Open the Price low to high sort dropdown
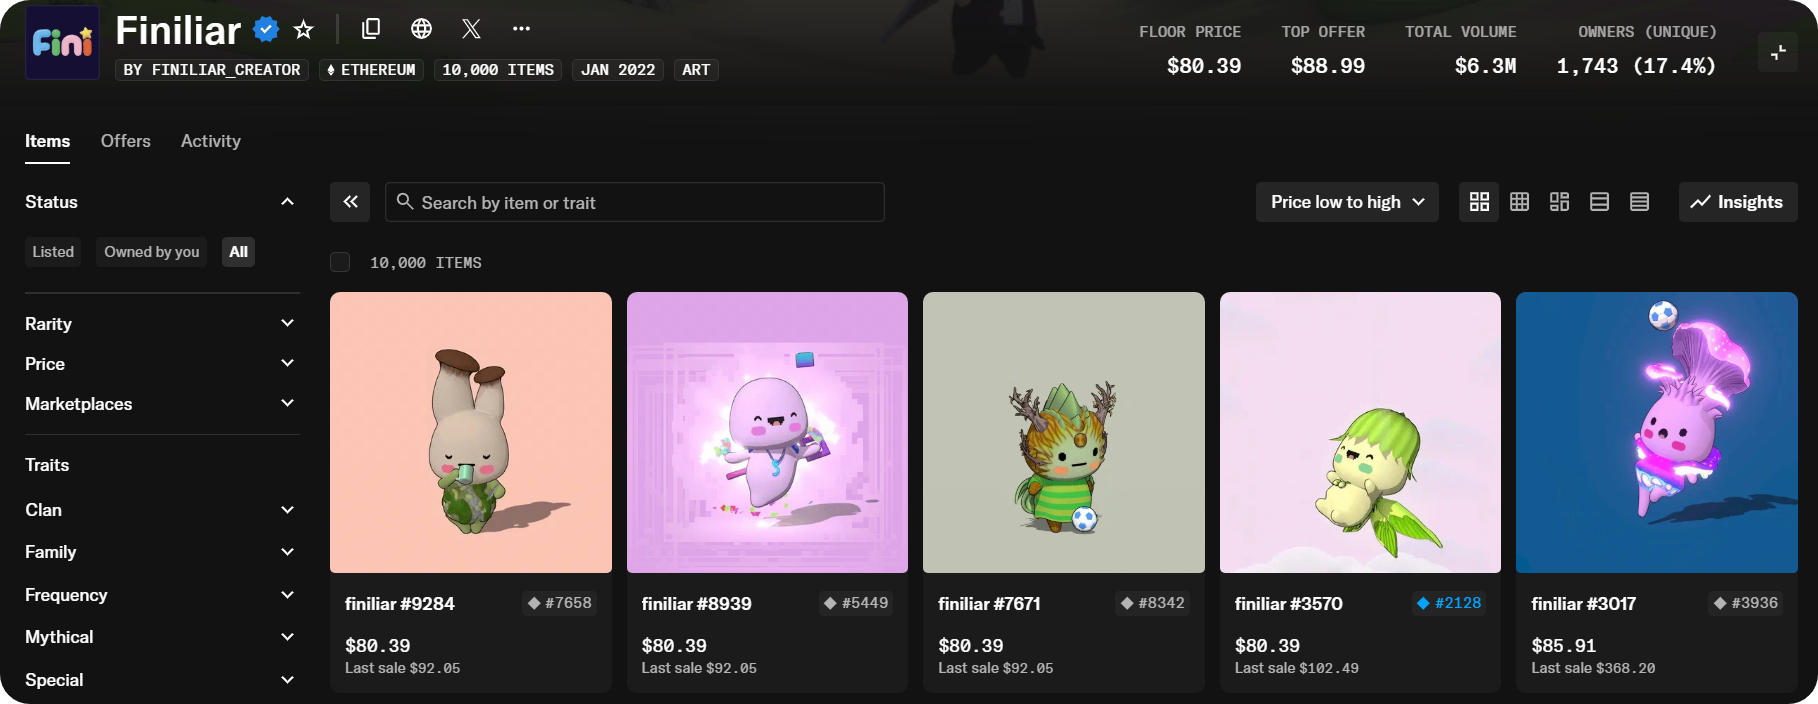 (x=1347, y=202)
